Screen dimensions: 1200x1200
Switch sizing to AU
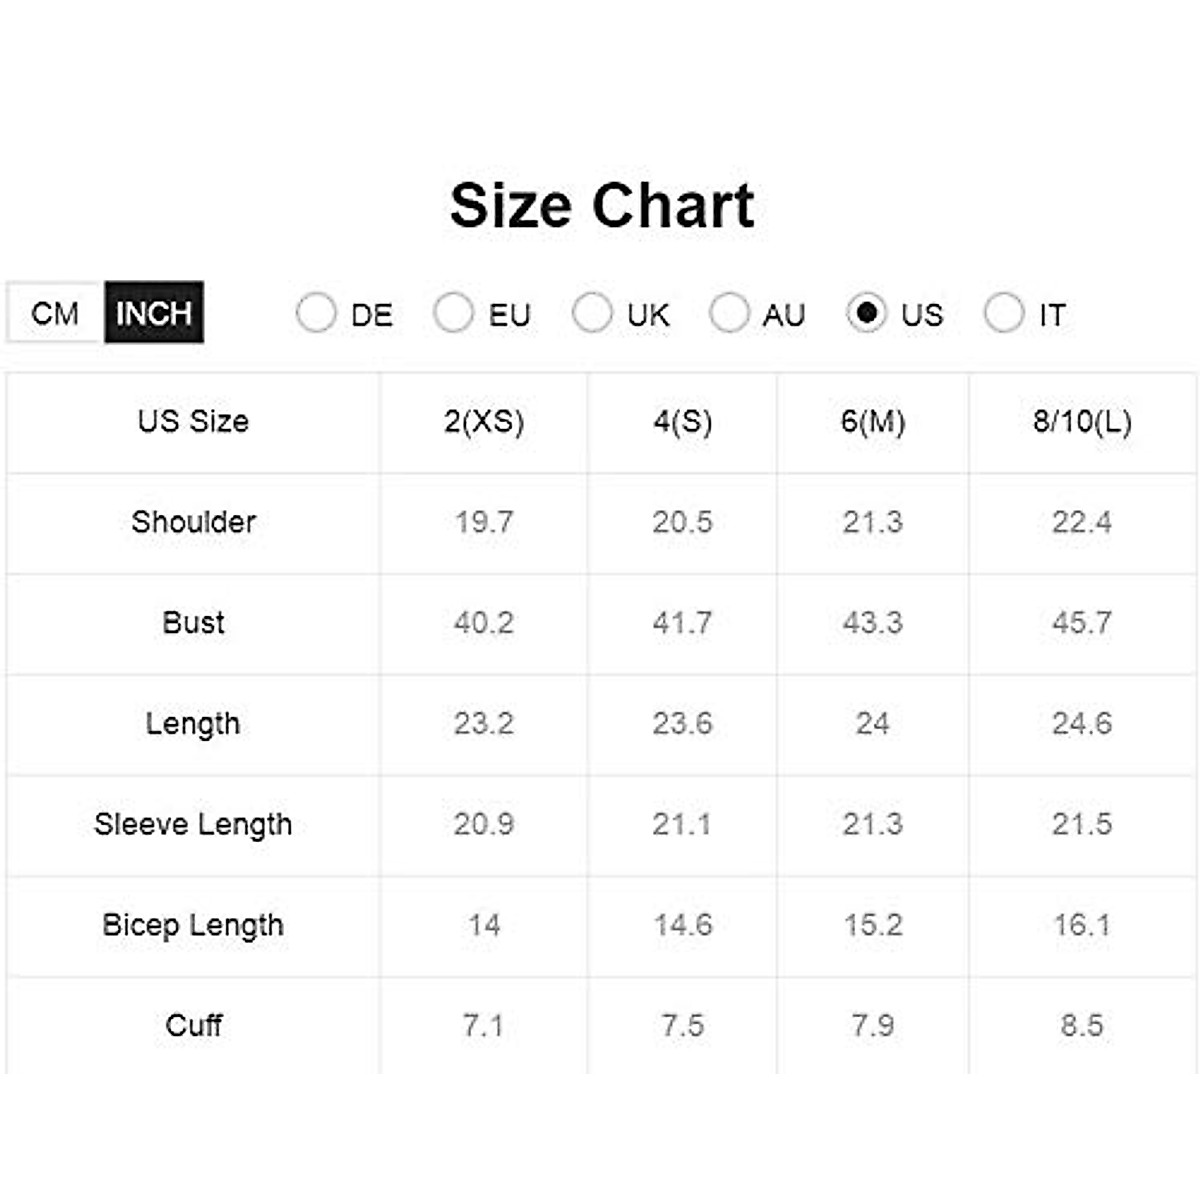pos(729,313)
